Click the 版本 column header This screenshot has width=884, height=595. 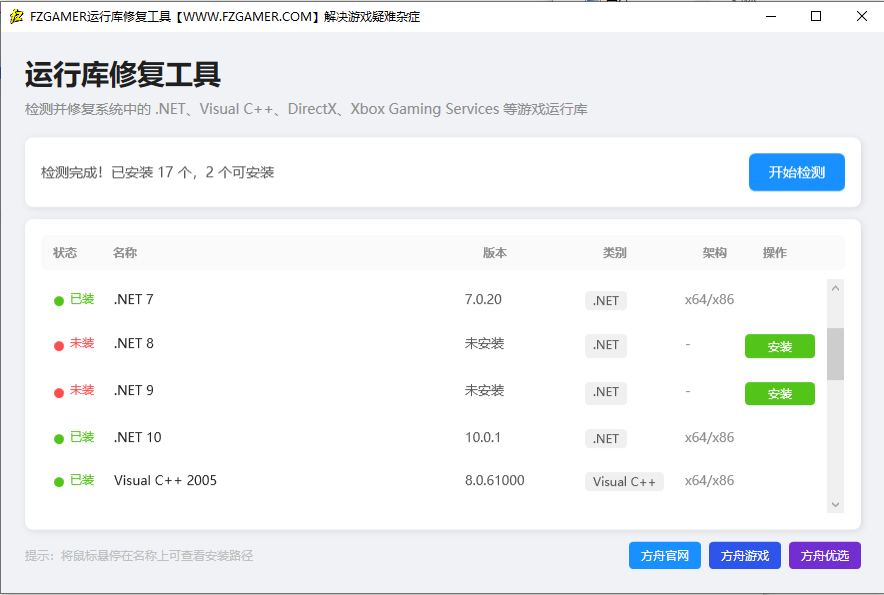click(494, 253)
